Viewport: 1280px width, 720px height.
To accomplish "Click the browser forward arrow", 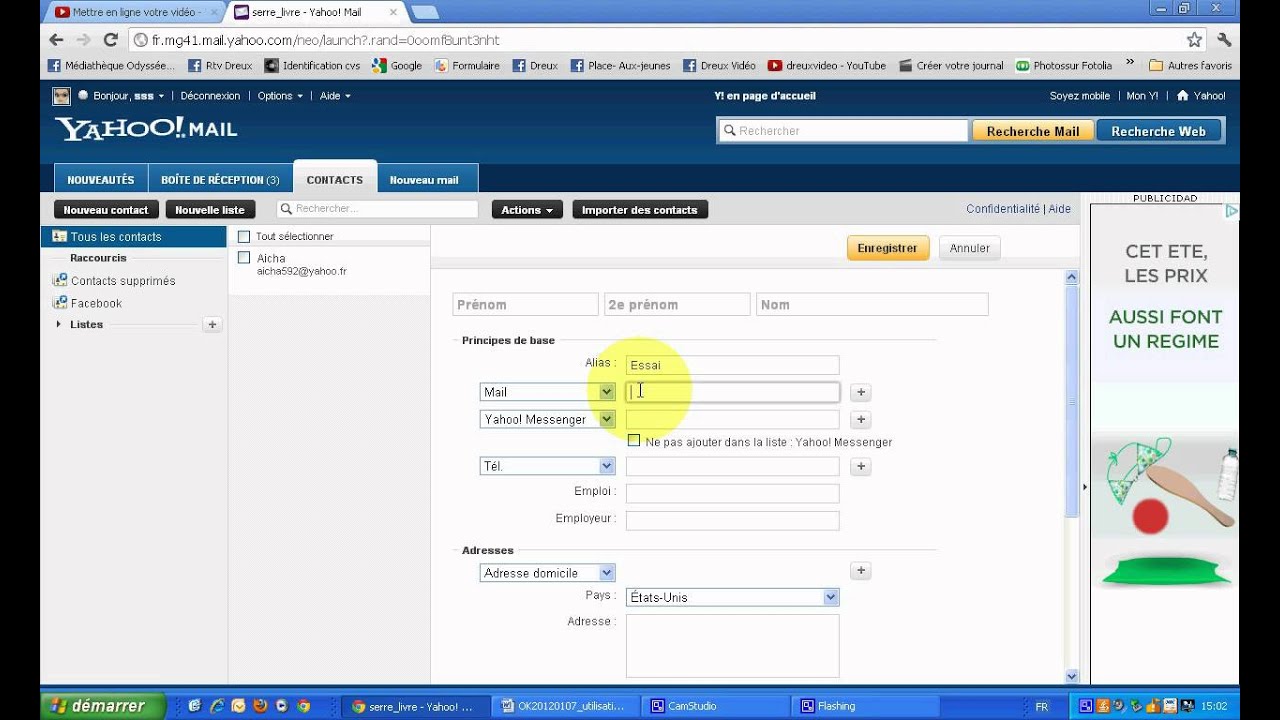I will (83, 40).
